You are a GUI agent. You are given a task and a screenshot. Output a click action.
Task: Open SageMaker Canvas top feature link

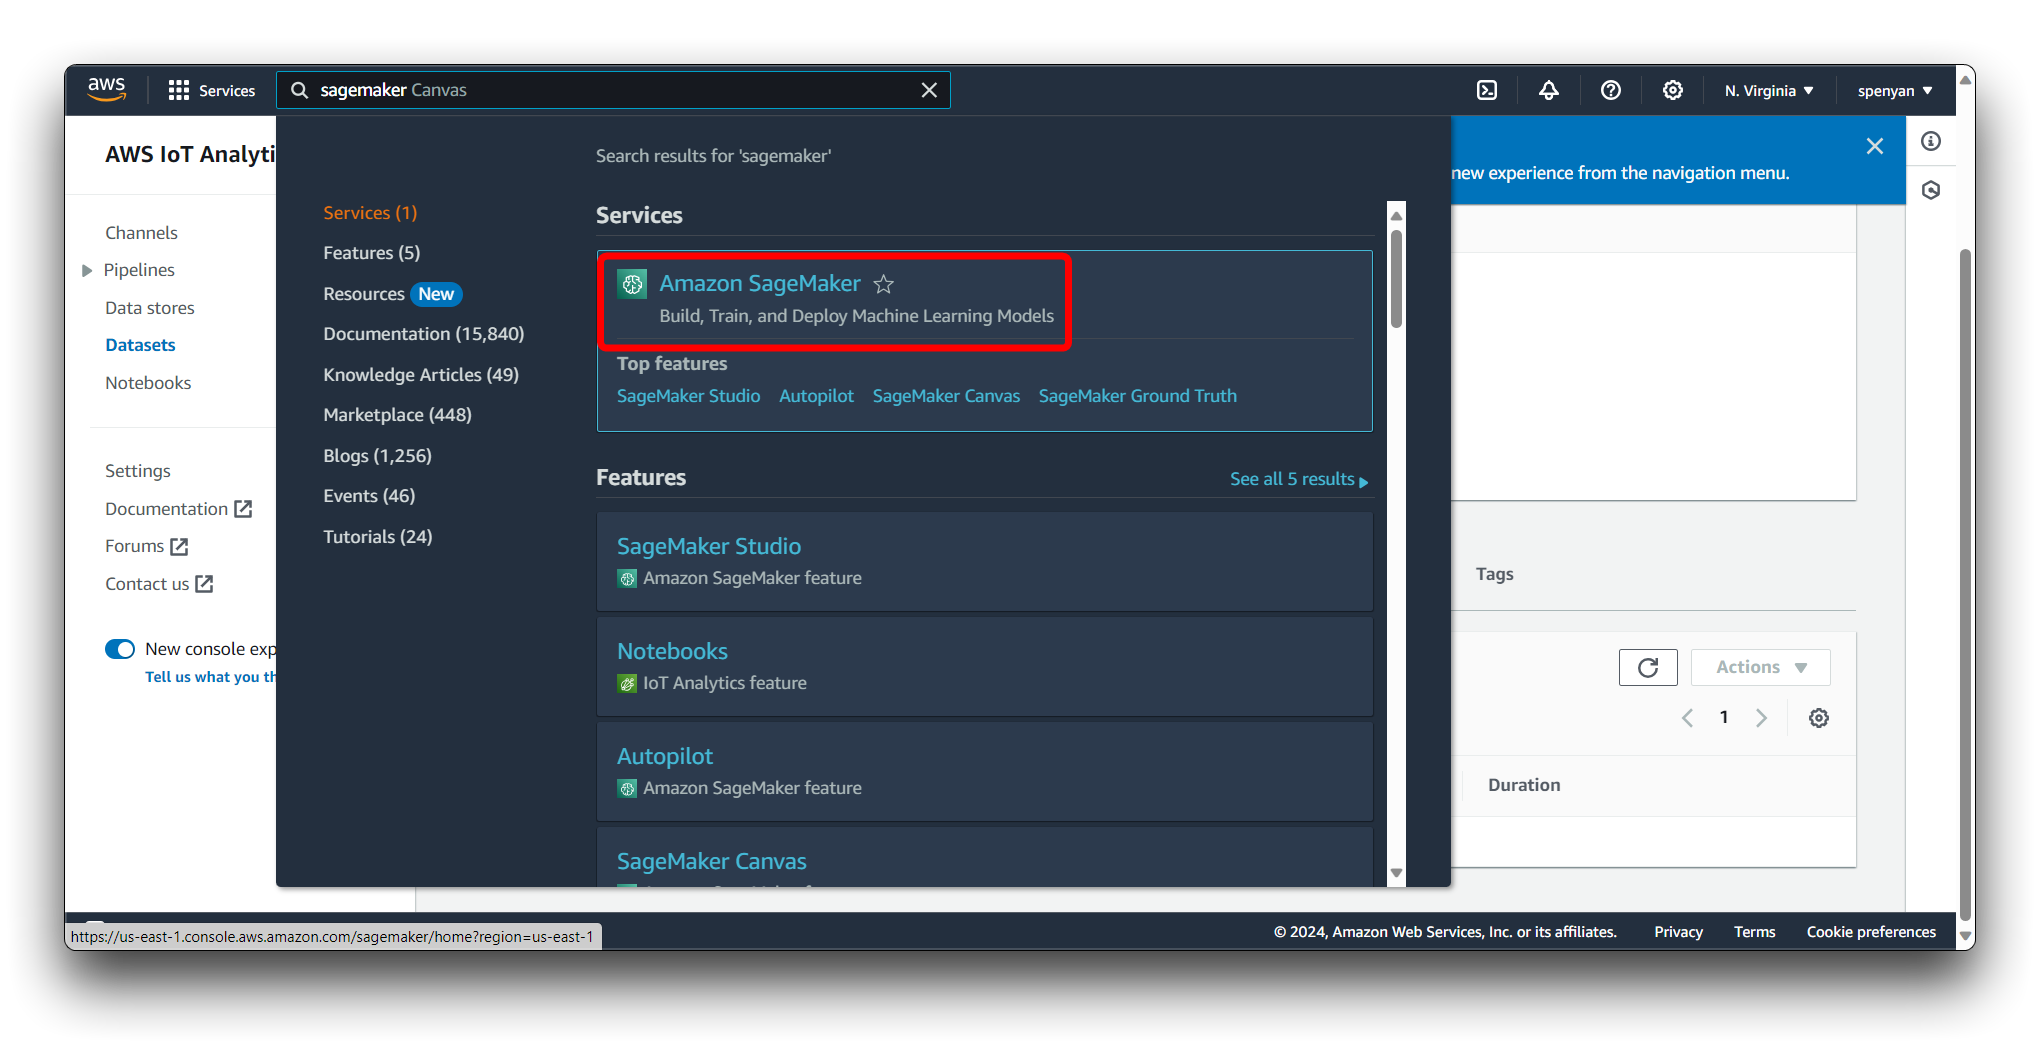click(x=946, y=396)
